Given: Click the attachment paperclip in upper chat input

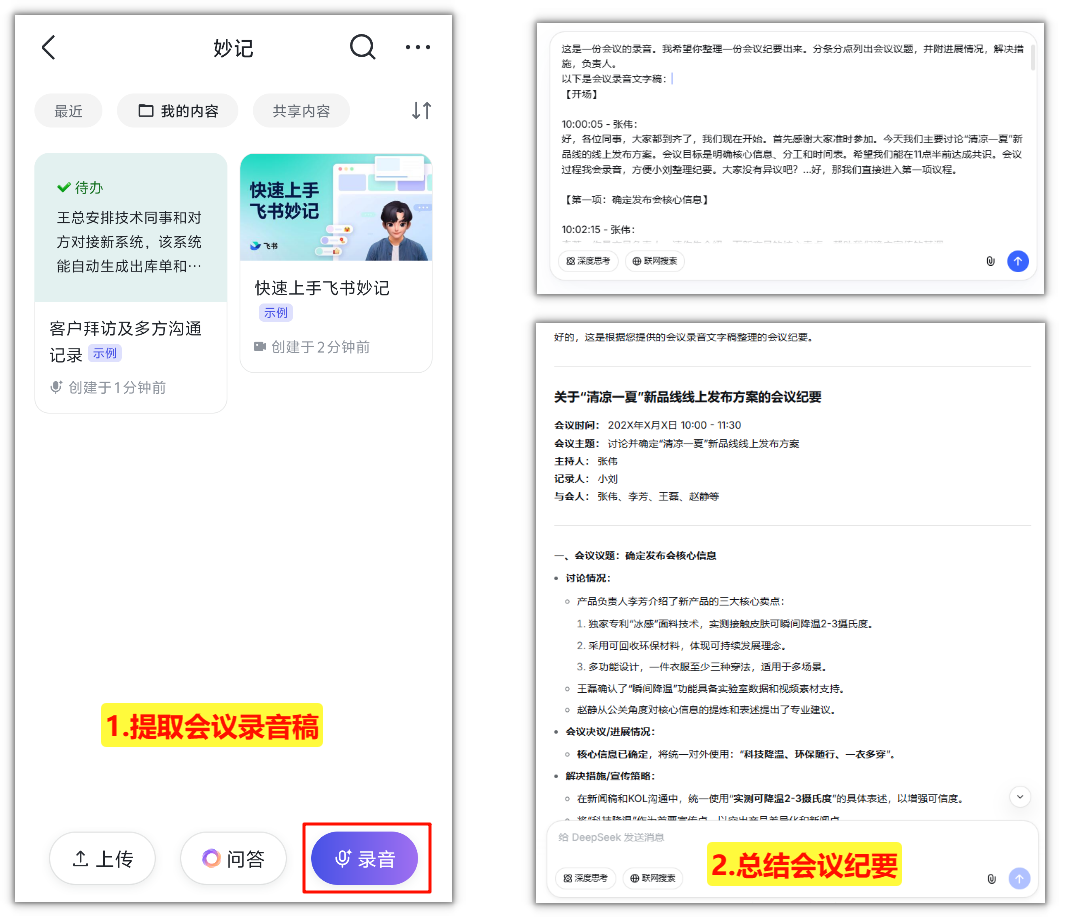Looking at the screenshot, I should tap(991, 261).
